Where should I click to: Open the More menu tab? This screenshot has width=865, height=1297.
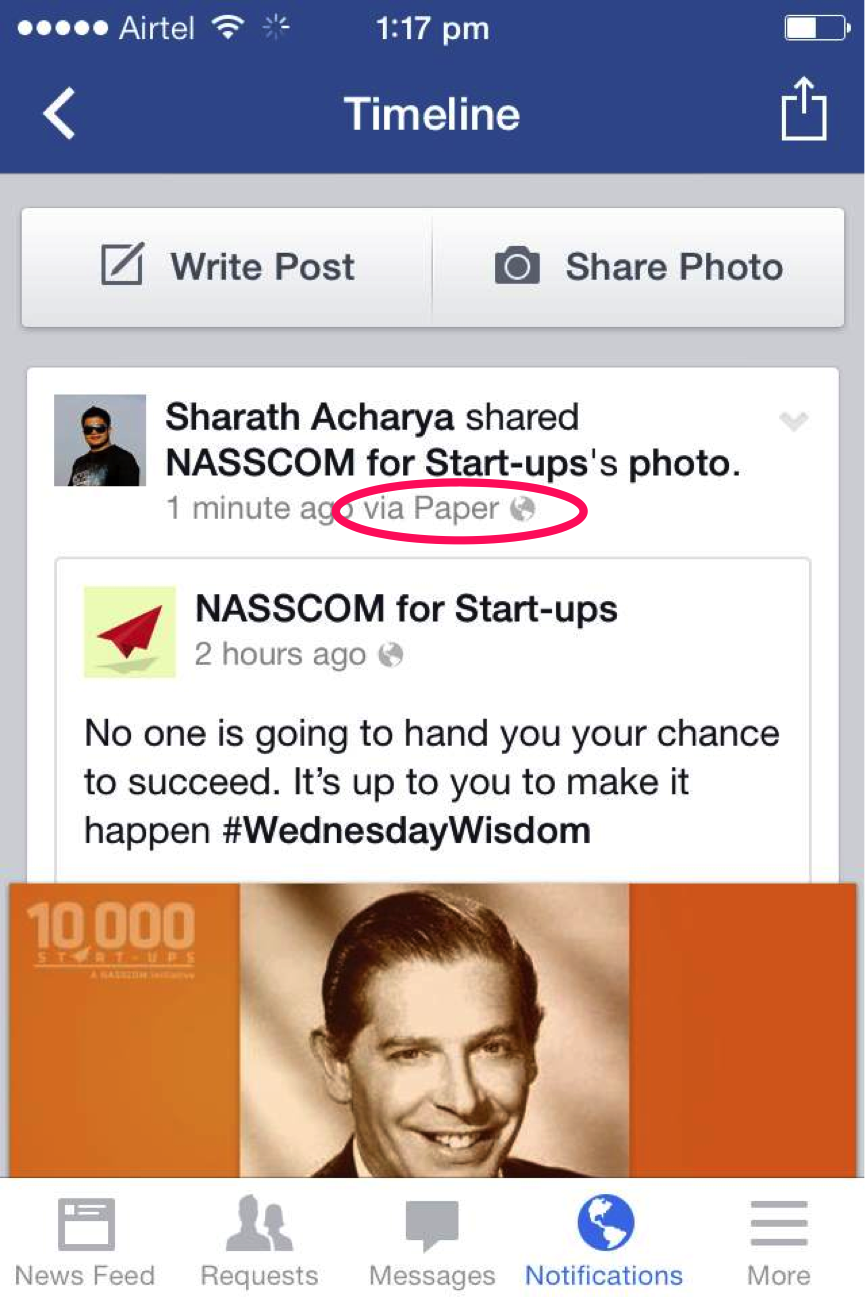tap(778, 1241)
